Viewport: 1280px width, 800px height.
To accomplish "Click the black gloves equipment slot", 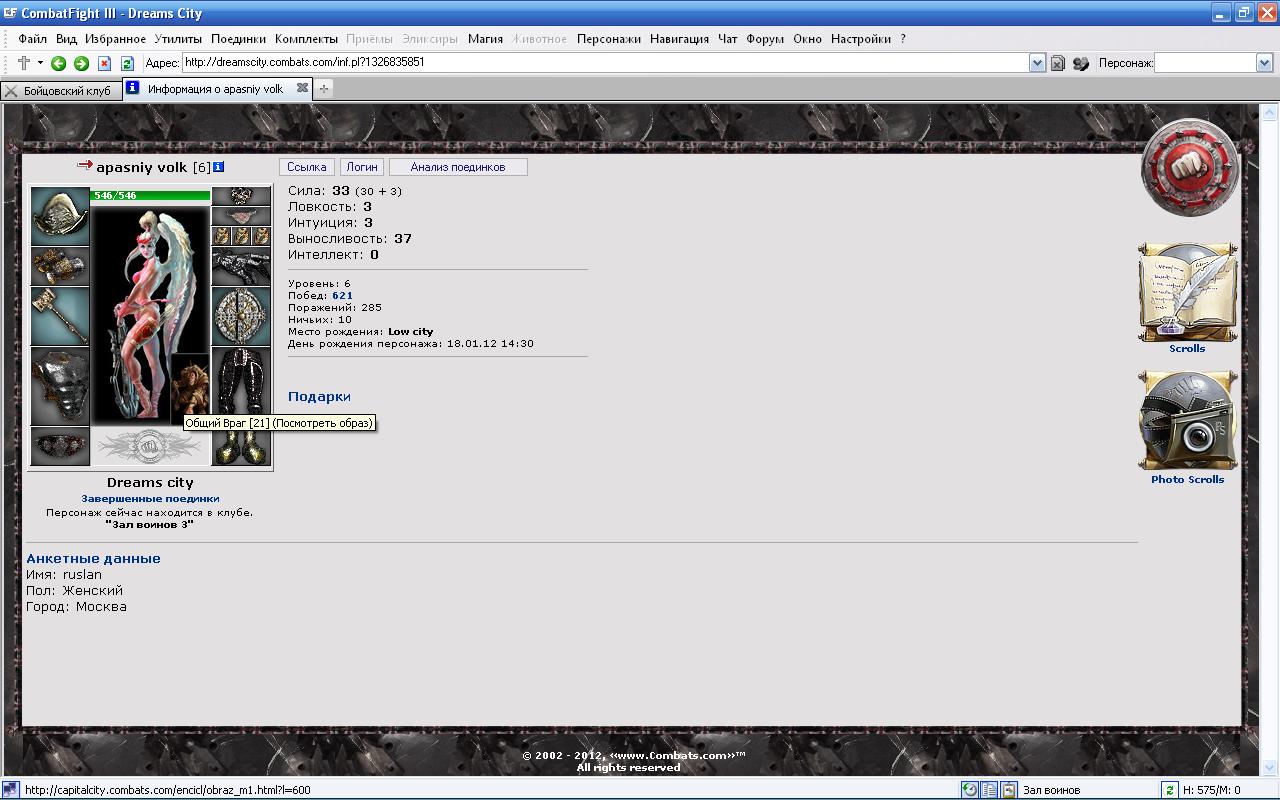I will click(x=241, y=266).
